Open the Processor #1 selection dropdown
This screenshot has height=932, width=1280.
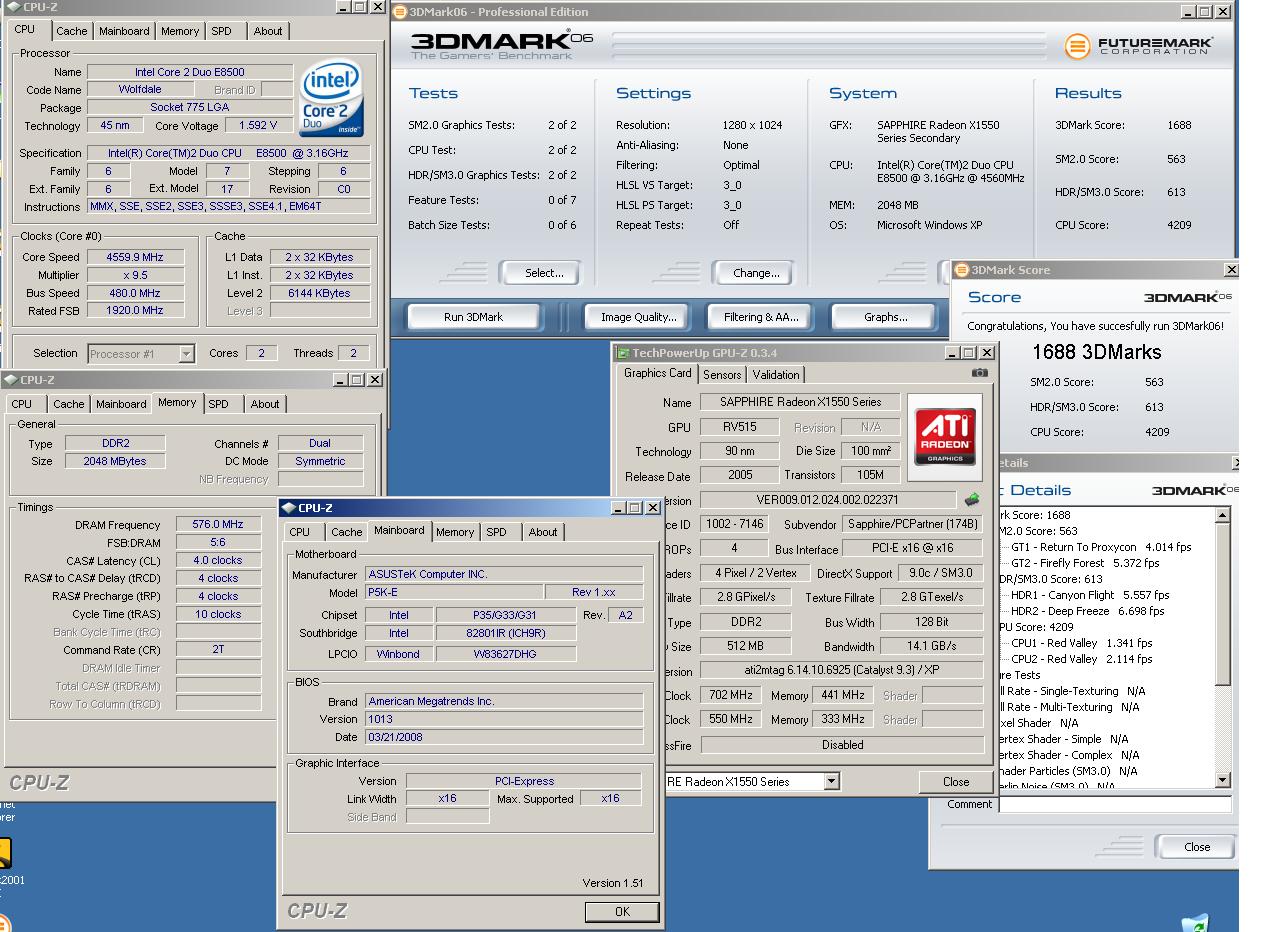pos(186,353)
